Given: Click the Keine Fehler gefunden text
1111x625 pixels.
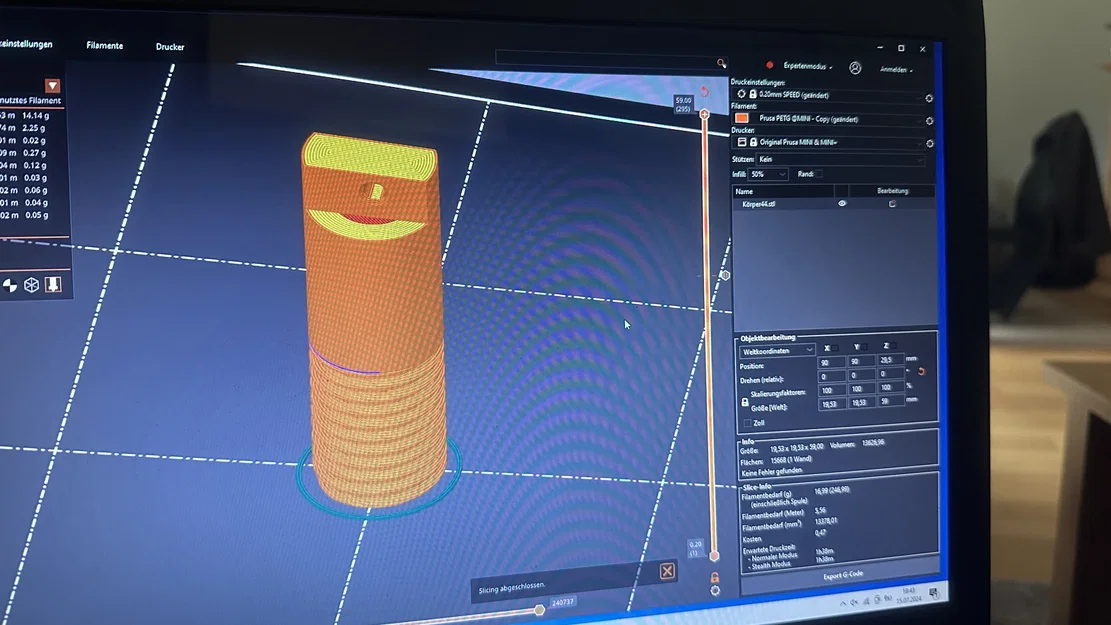Looking at the screenshot, I should pyautogui.click(x=772, y=472).
